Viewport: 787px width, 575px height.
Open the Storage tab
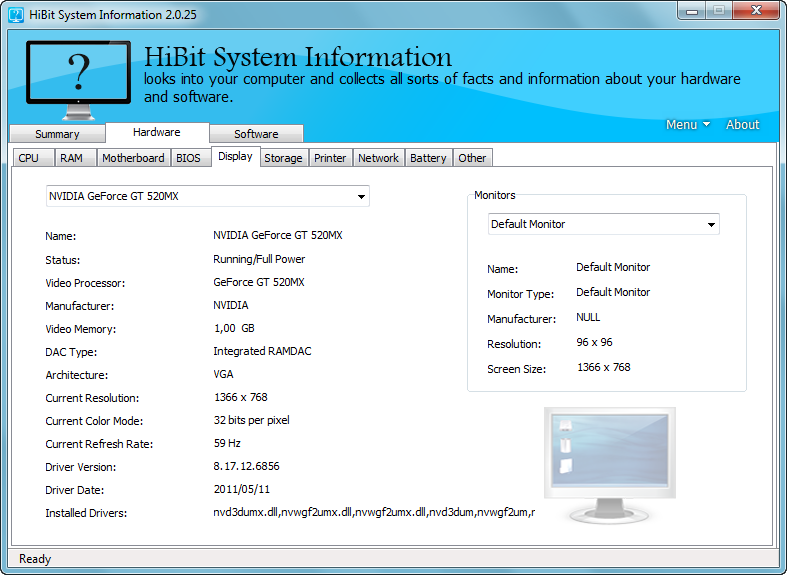283,158
